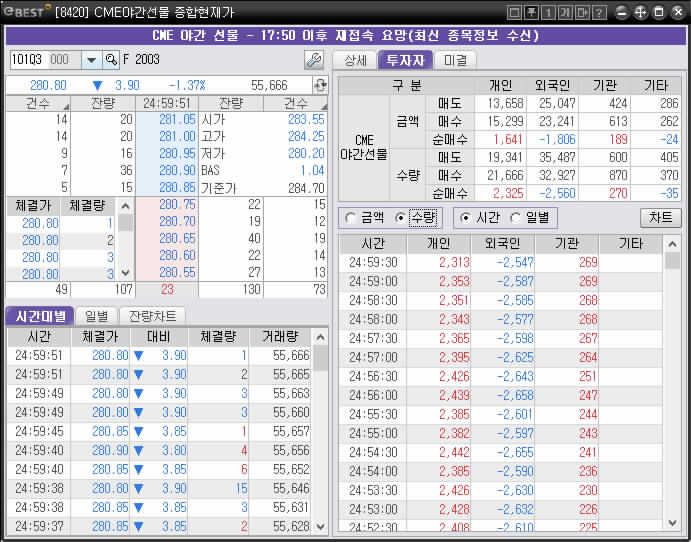This screenshot has width=691, height=542.
Task: Click the 24:56:00 row time cell
Action: [x=373, y=395]
